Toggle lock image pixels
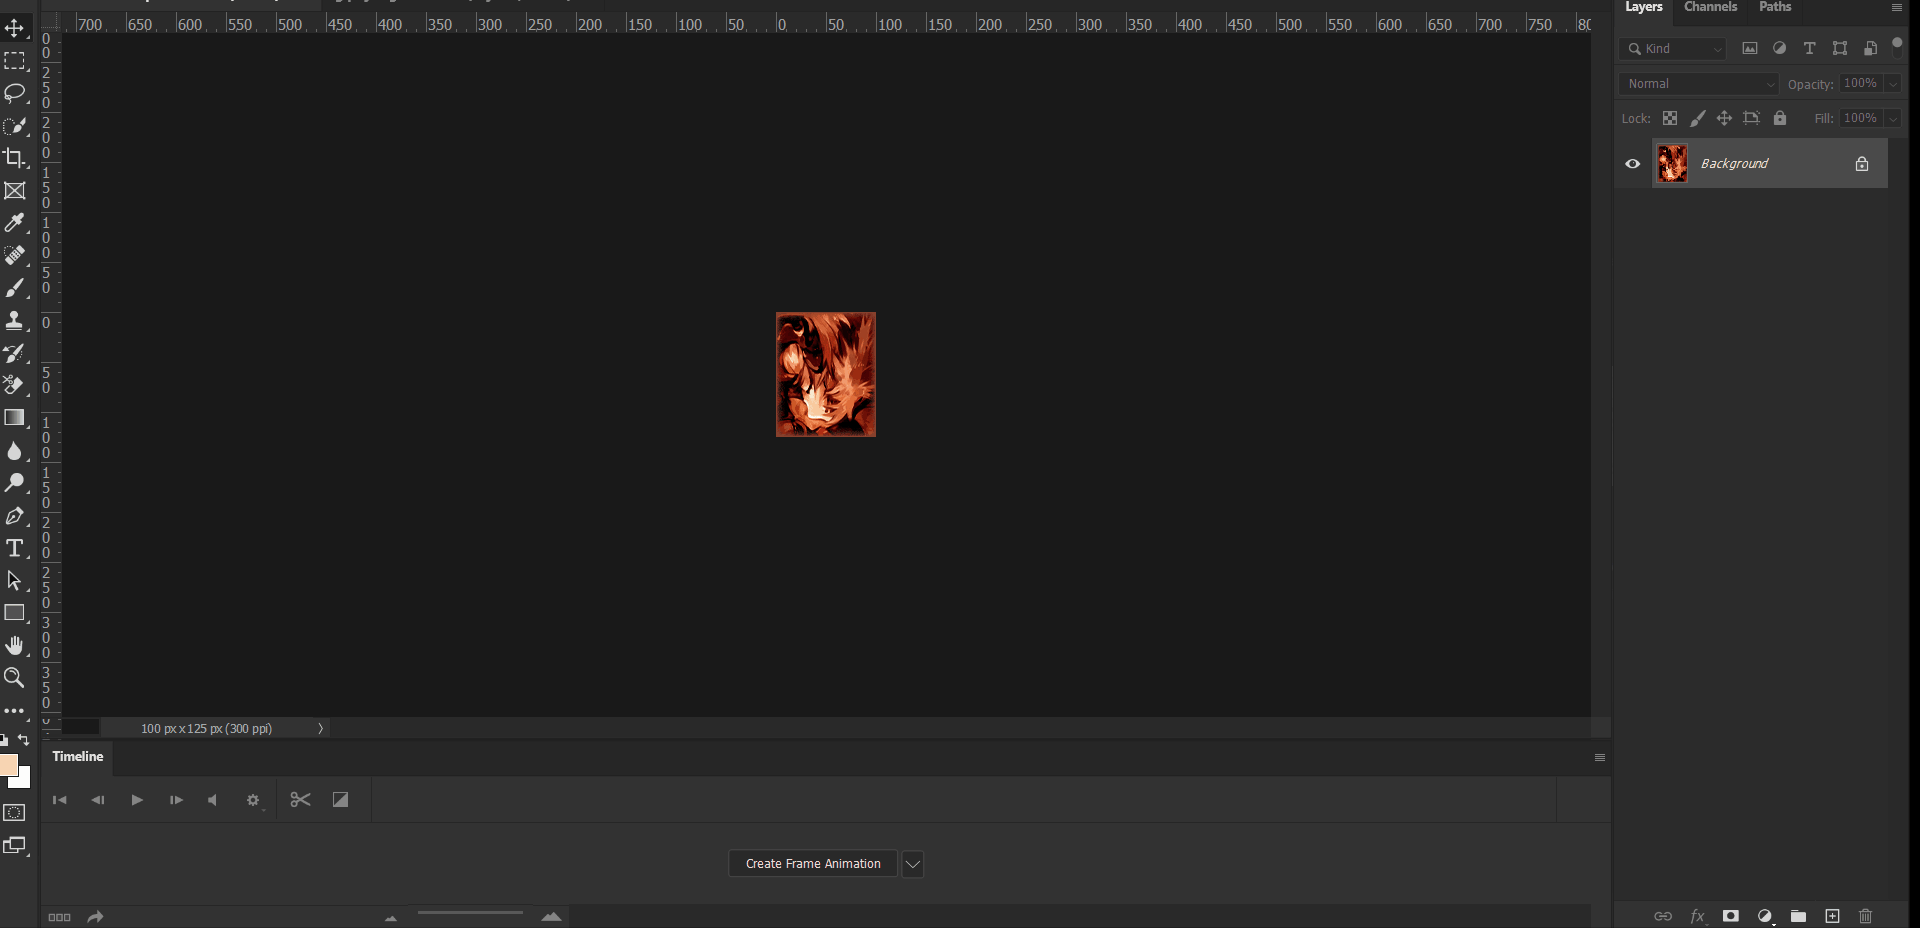Screen dimensions: 1920x928 [1698, 118]
